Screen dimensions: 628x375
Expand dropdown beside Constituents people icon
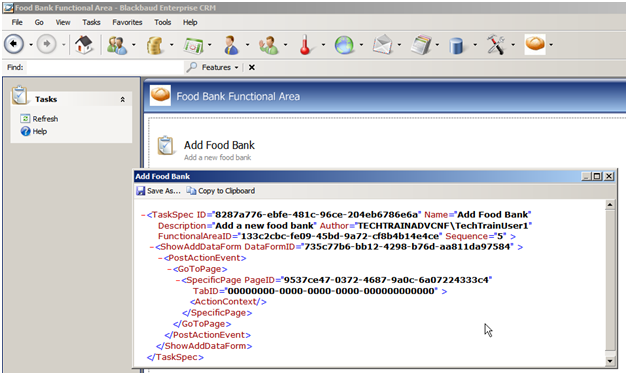click(134, 45)
